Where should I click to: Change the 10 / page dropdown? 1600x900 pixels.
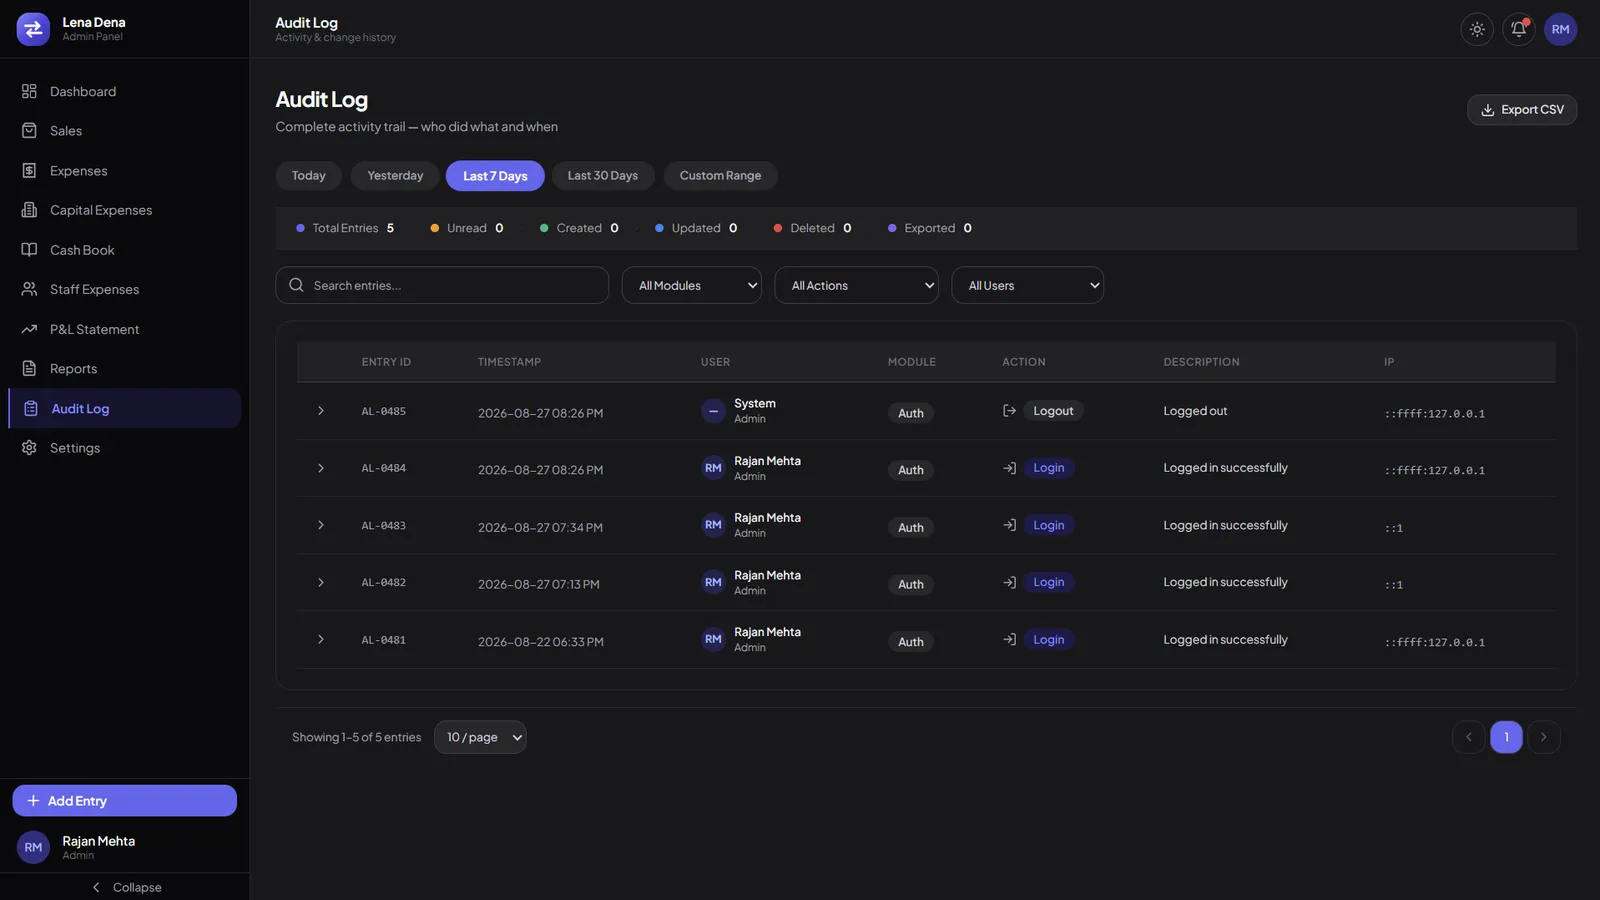(480, 737)
